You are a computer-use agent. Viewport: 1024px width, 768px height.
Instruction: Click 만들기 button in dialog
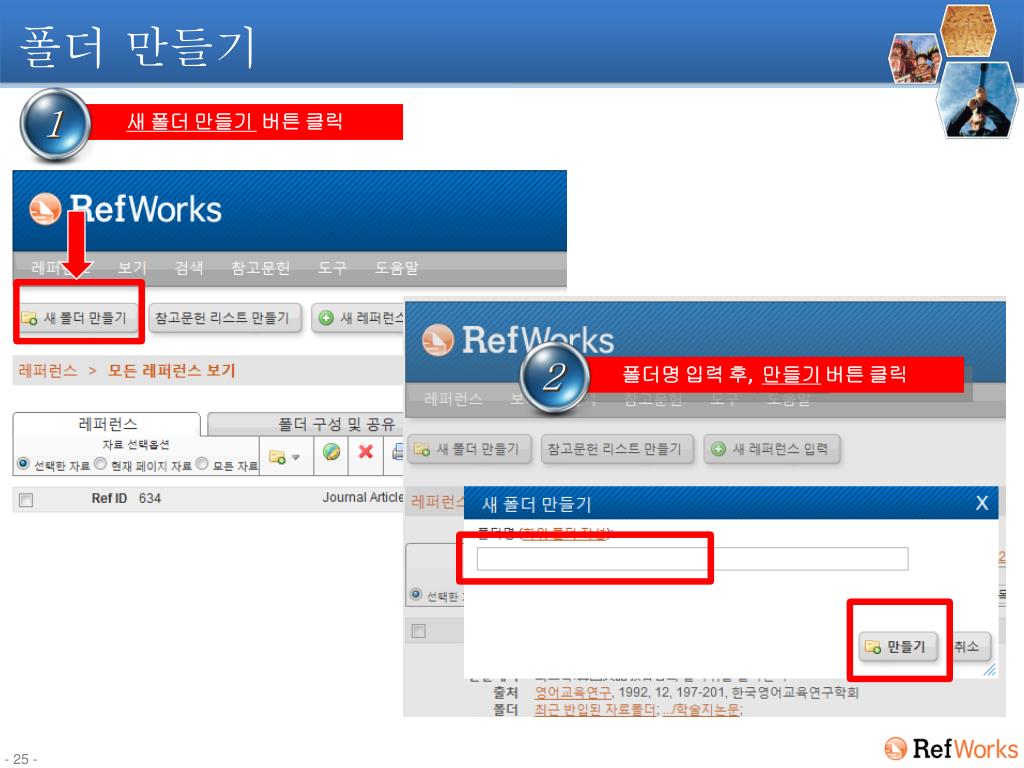click(898, 647)
